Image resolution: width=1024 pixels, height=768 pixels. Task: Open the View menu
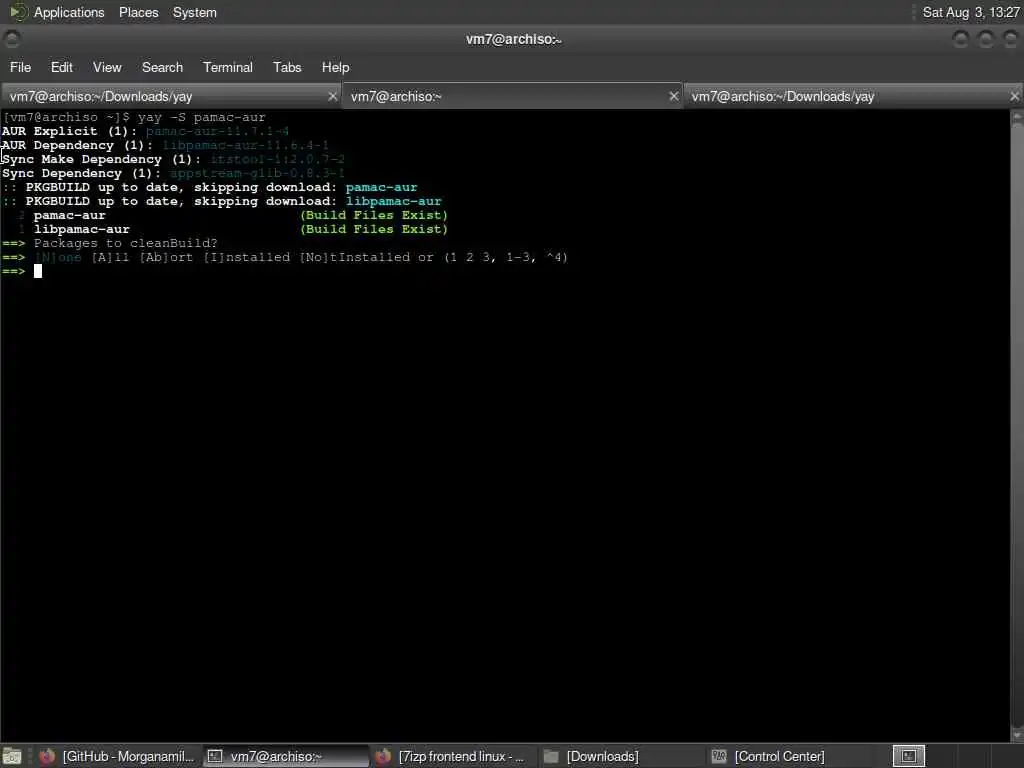click(x=107, y=67)
